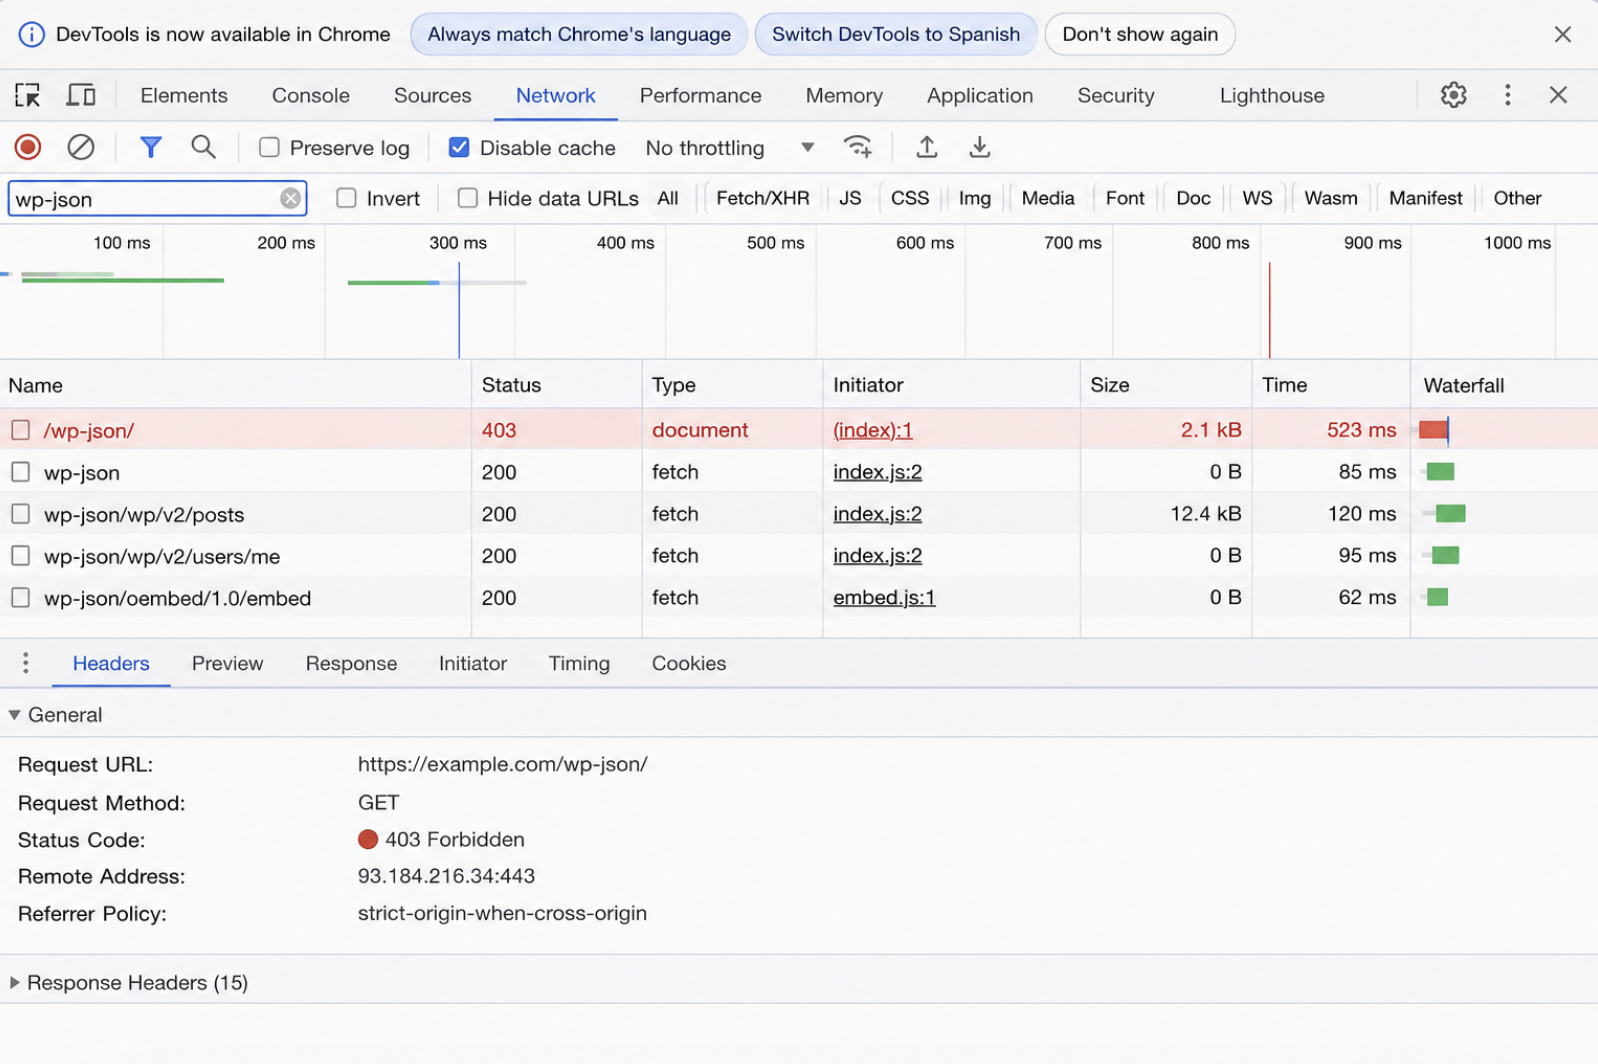Filter requests by Img type
Image resolution: width=1598 pixels, height=1064 pixels.
pos(975,198)
